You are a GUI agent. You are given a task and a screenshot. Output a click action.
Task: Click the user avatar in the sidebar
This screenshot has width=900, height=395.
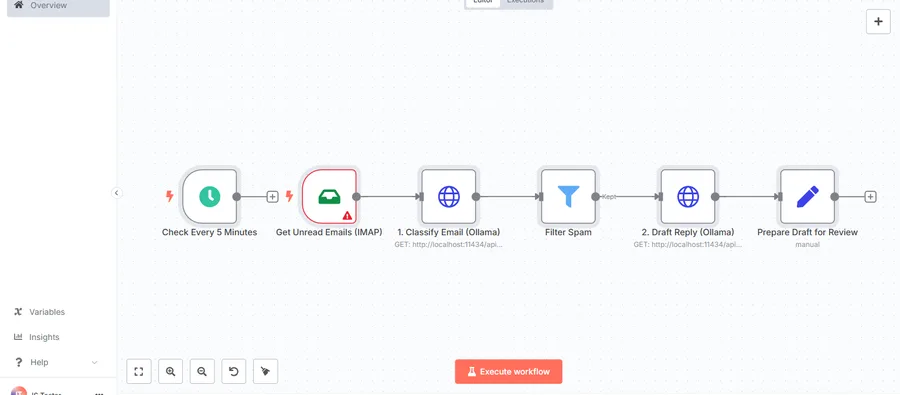(18, 392)
